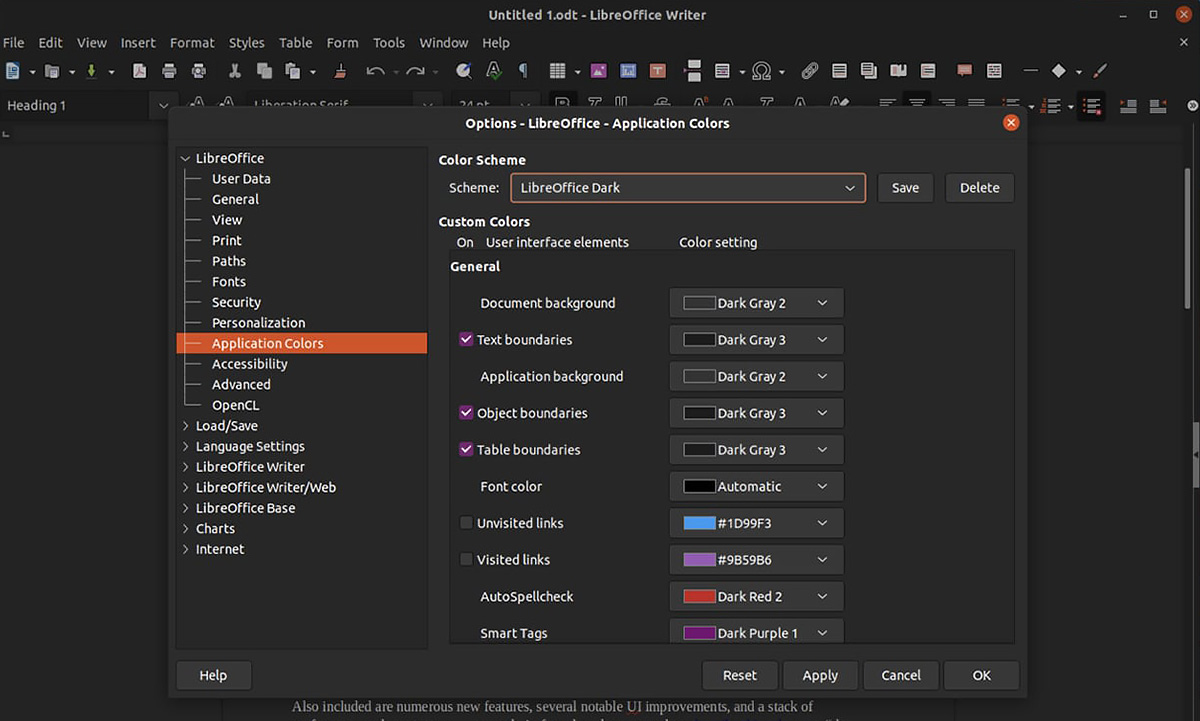
Task: Expand the Language Settings tree node
Action: coord(186,446)
